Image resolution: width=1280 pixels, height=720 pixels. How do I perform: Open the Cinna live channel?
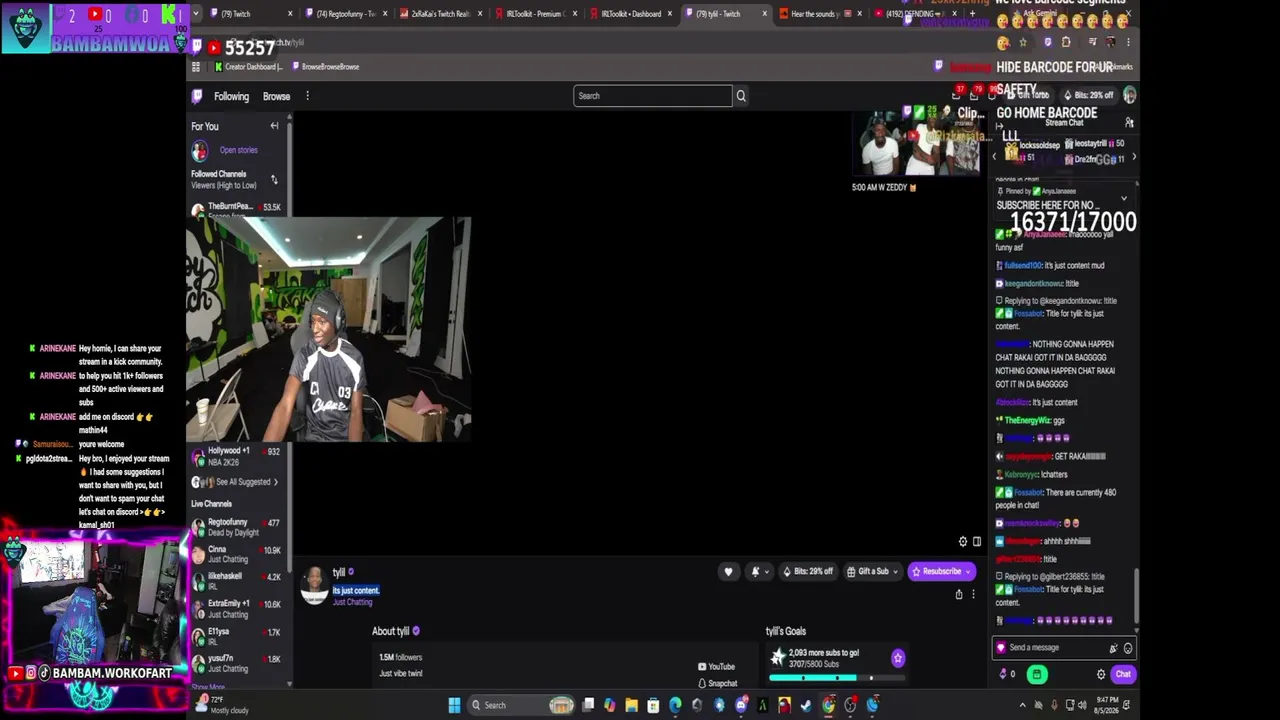coord(238,555)
